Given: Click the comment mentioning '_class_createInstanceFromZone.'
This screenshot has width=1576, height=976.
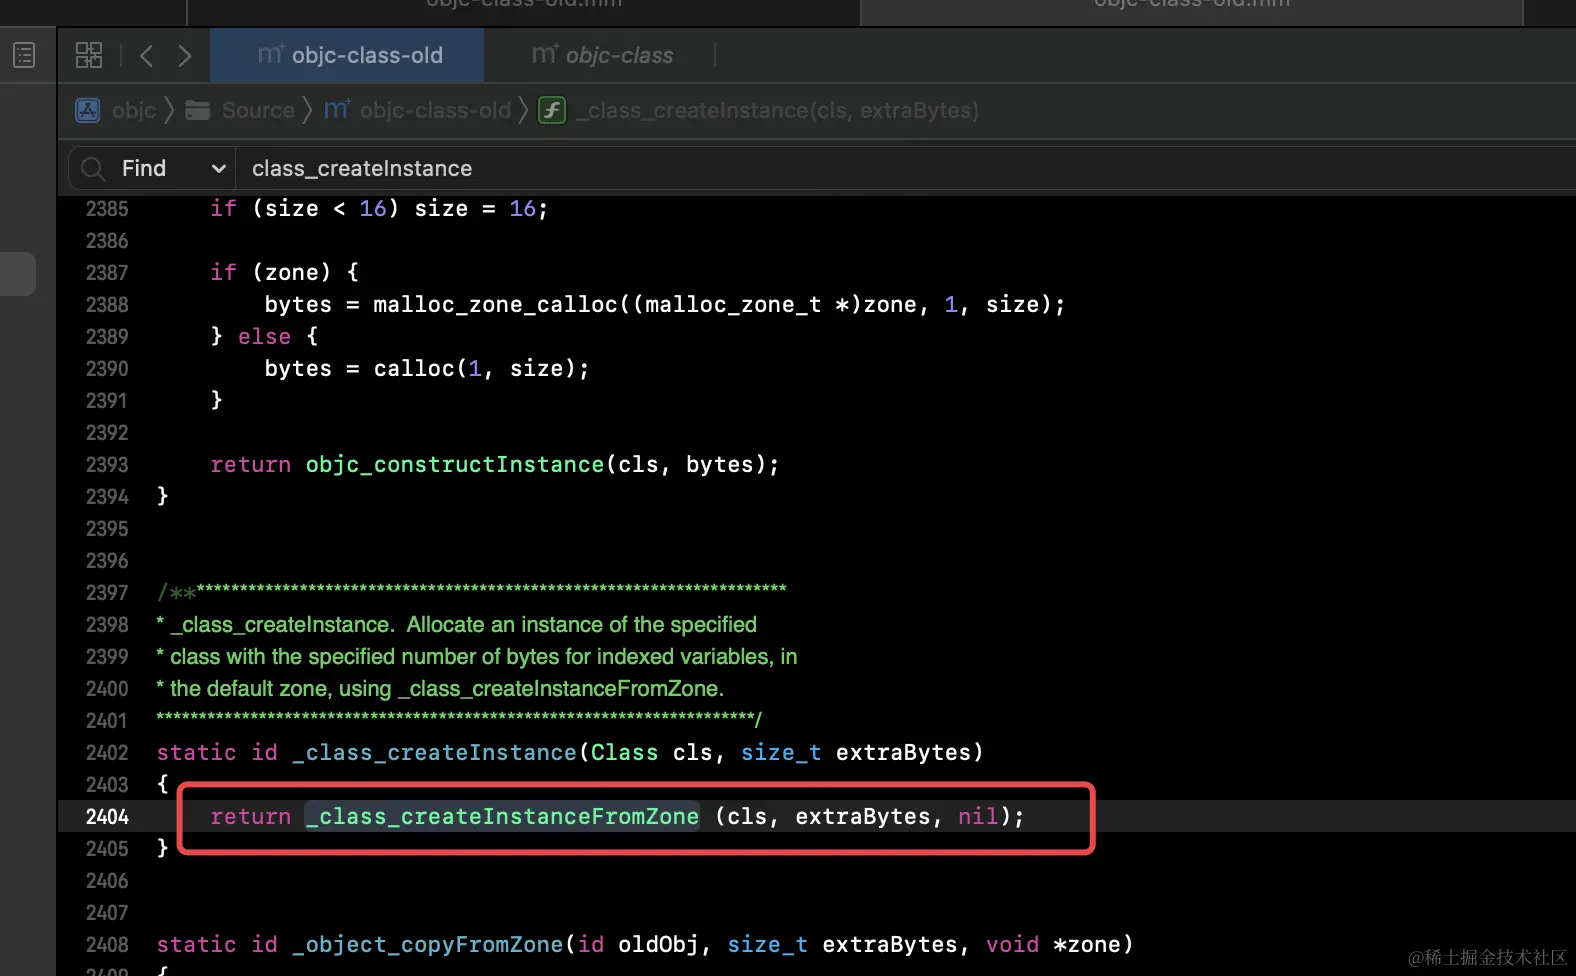Looking at the screenshot, I should pos(440,689).
